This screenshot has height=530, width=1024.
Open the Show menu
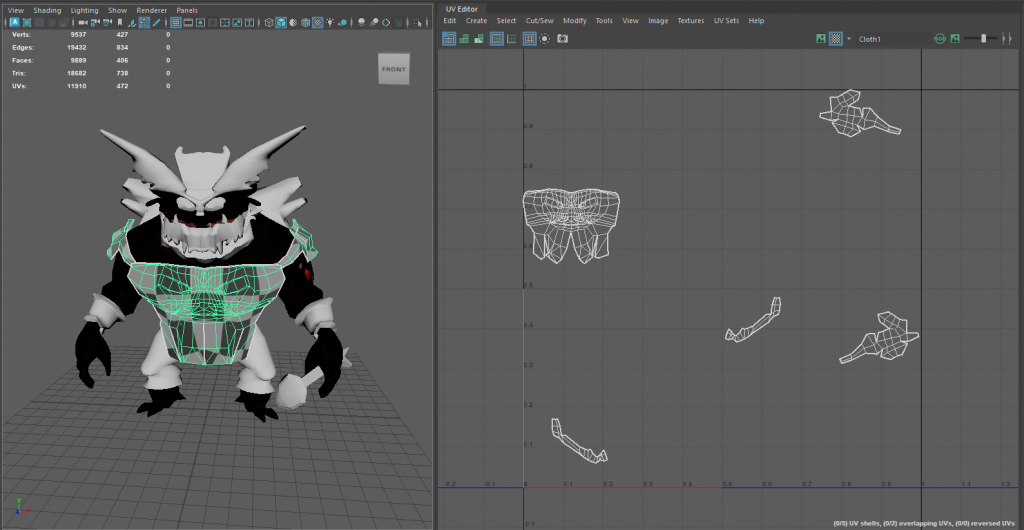click(118, 10)
